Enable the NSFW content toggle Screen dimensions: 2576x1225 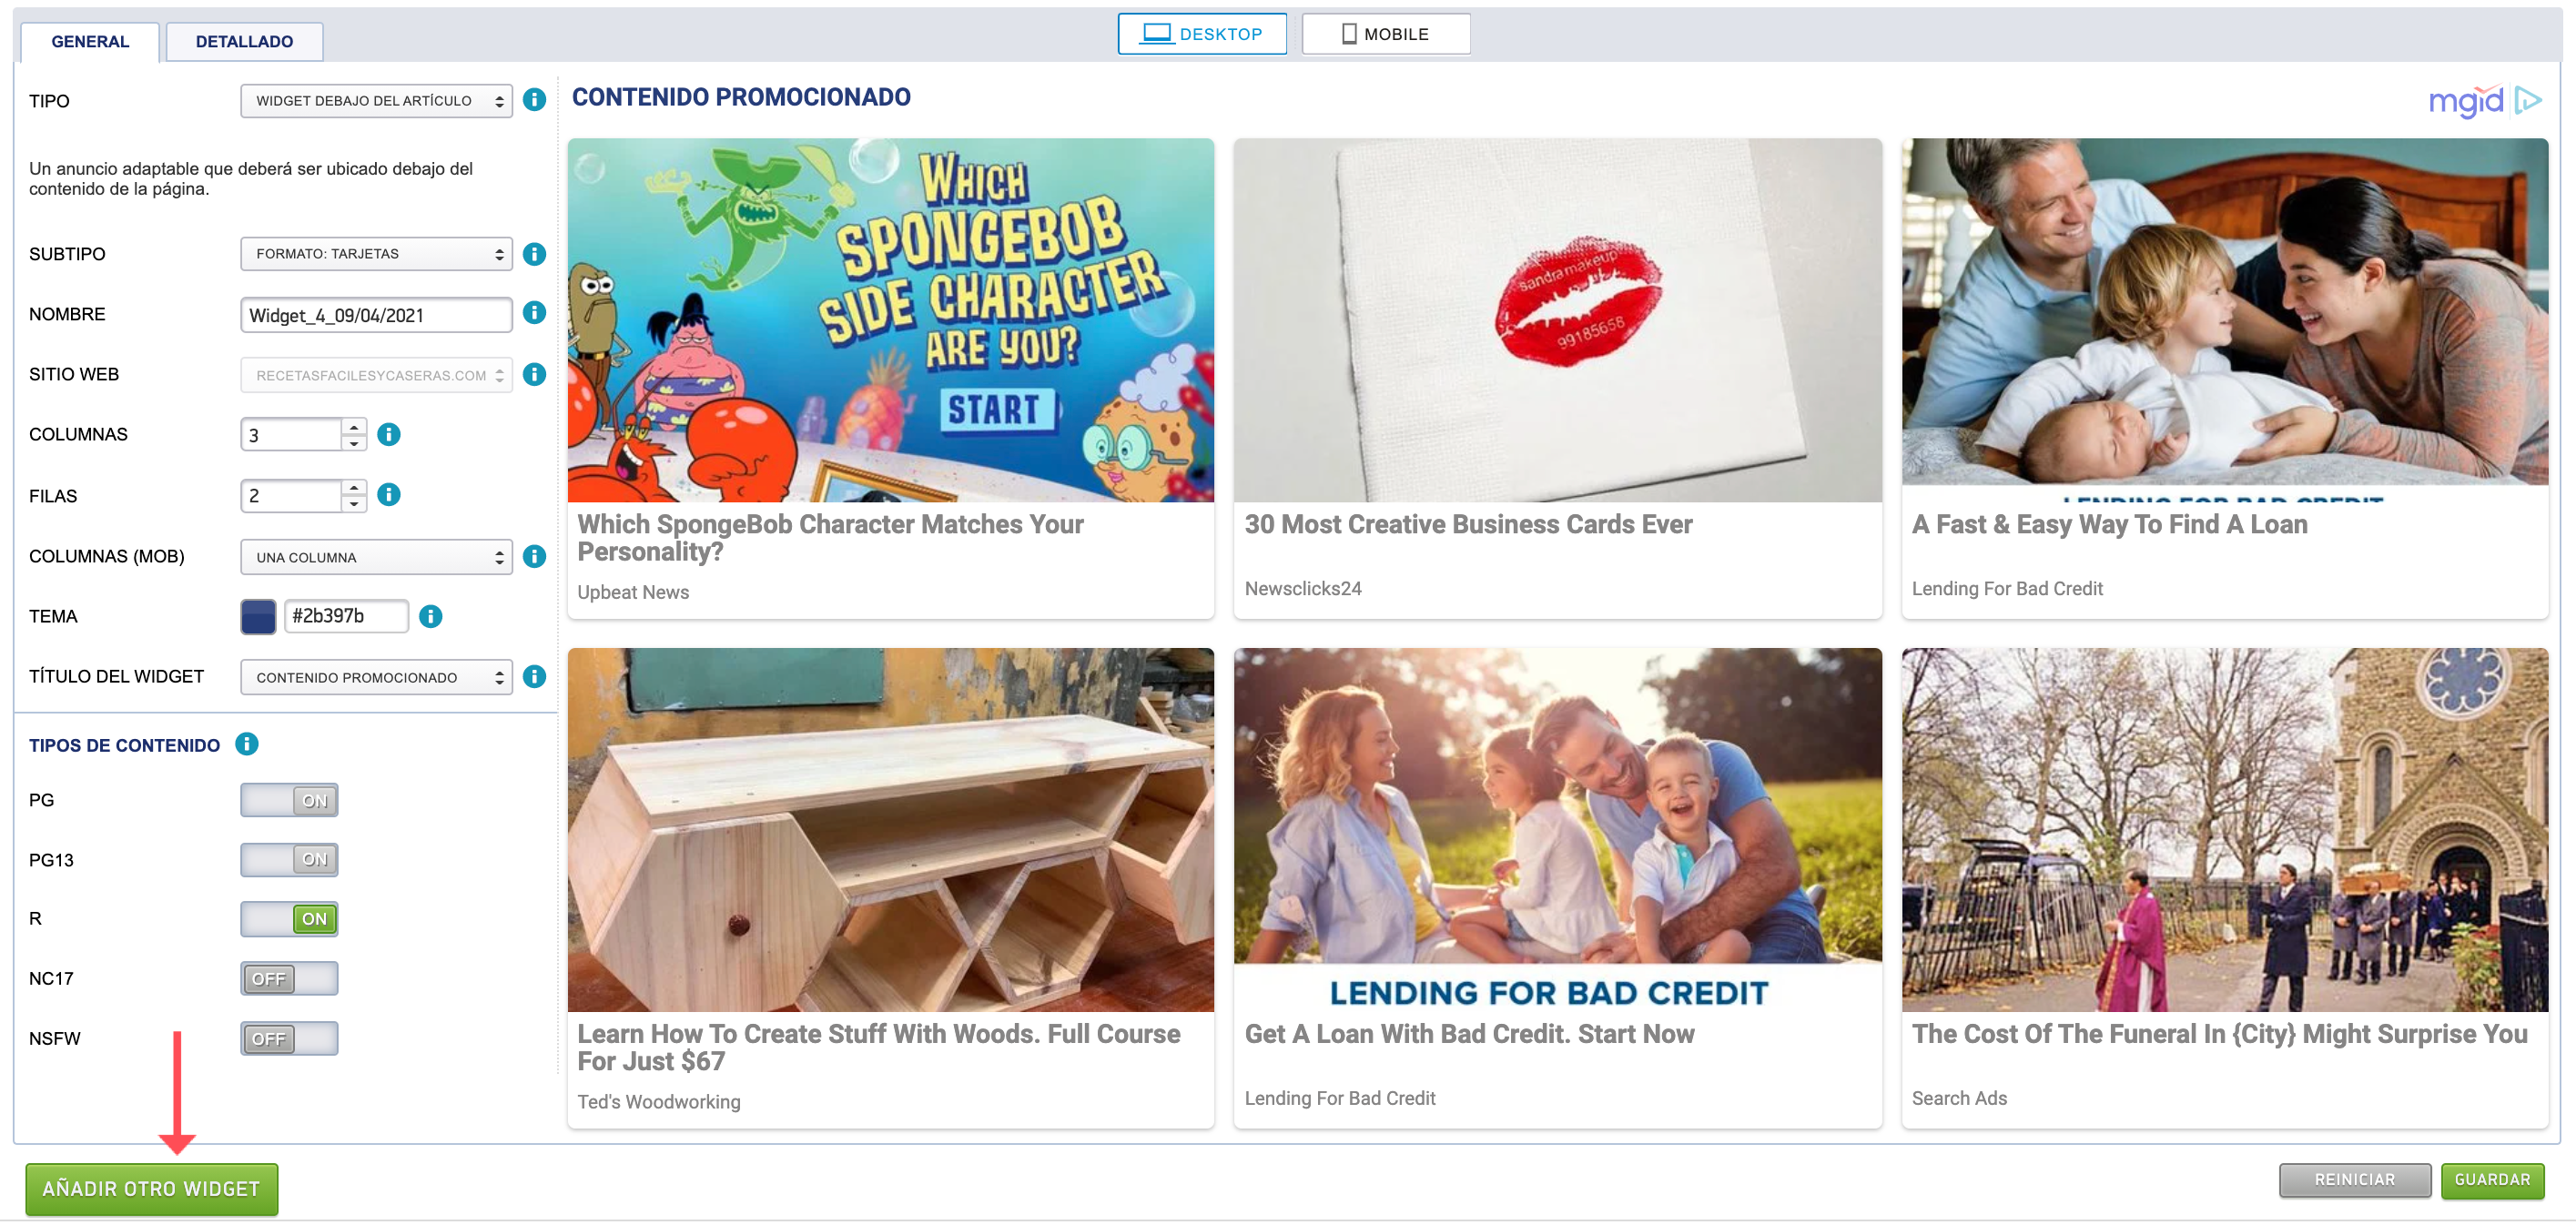click(289, 1039)
